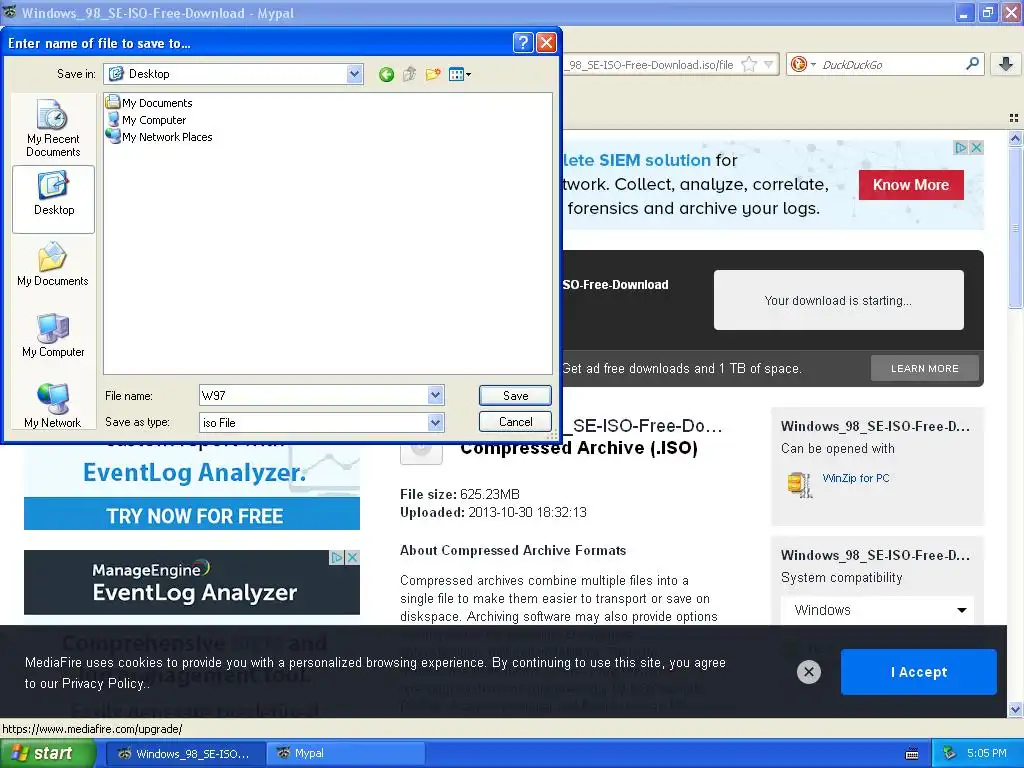The image size is (1024, 768).
Task: Open the WinZip for PC link
Action: click(x=856, y=478)
